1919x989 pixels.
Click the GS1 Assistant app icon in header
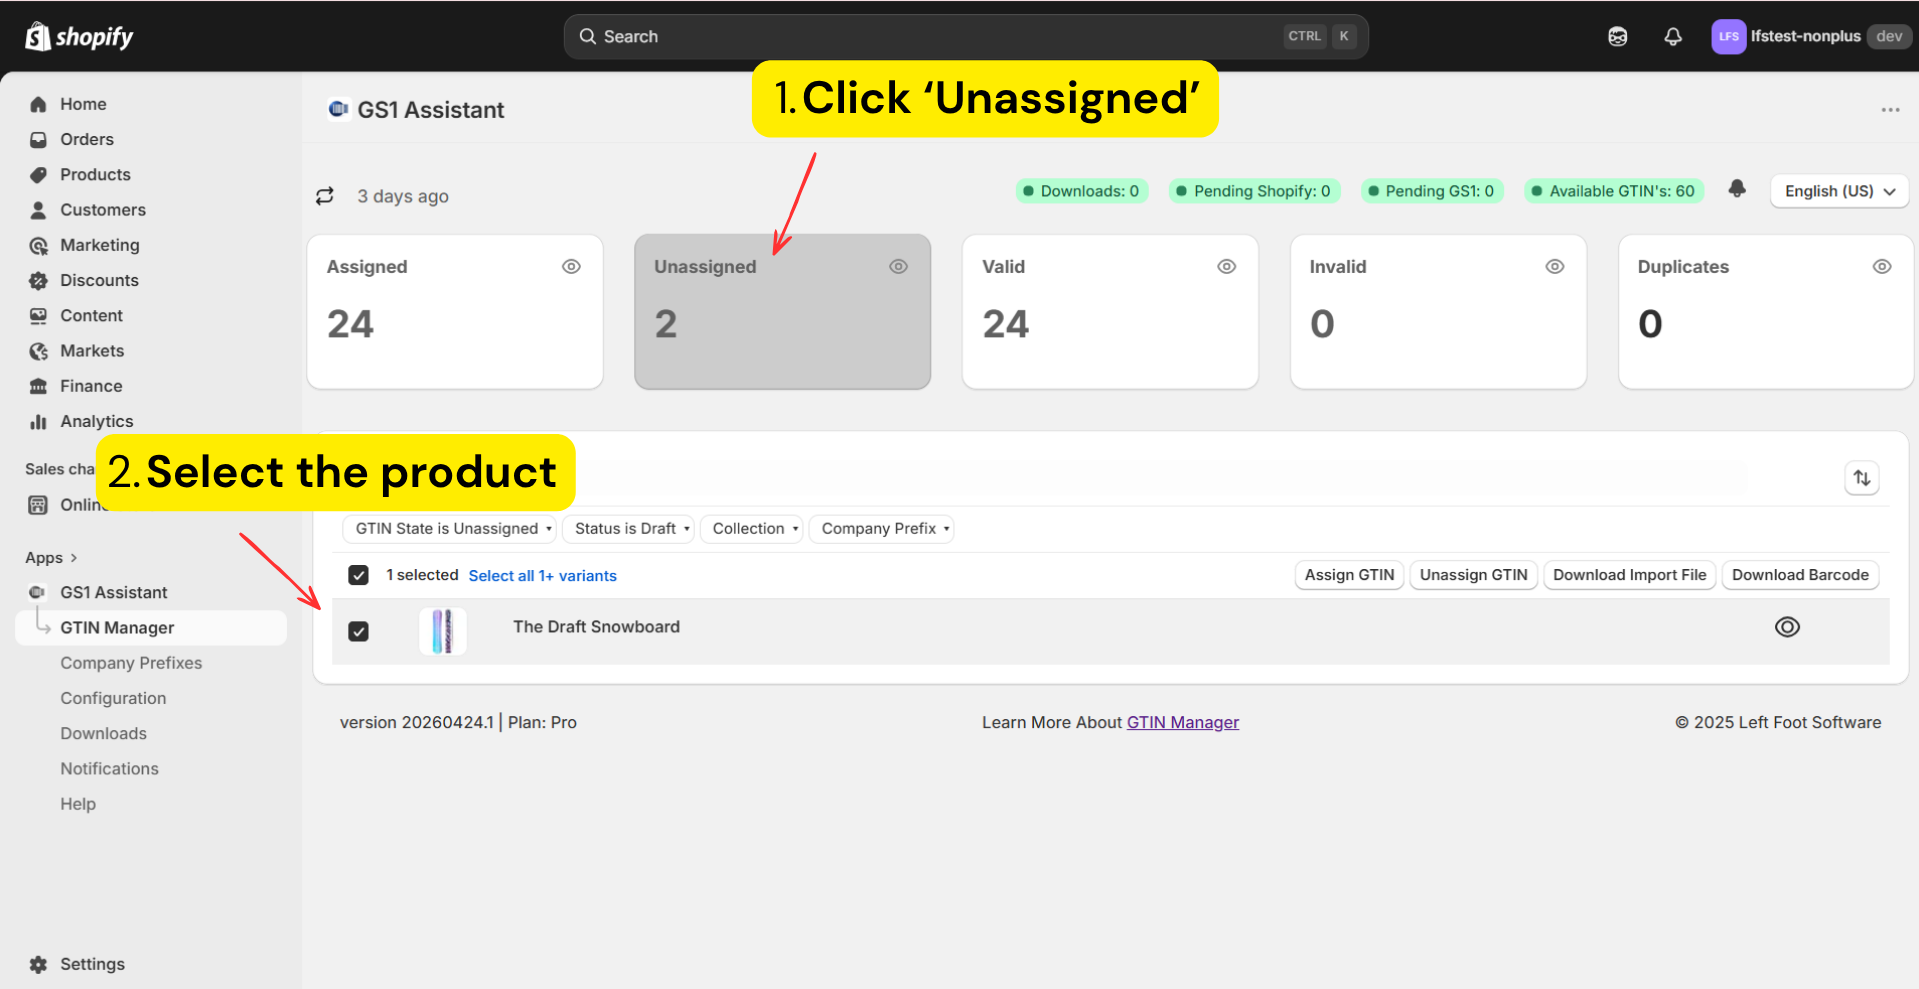pos(339,109)
